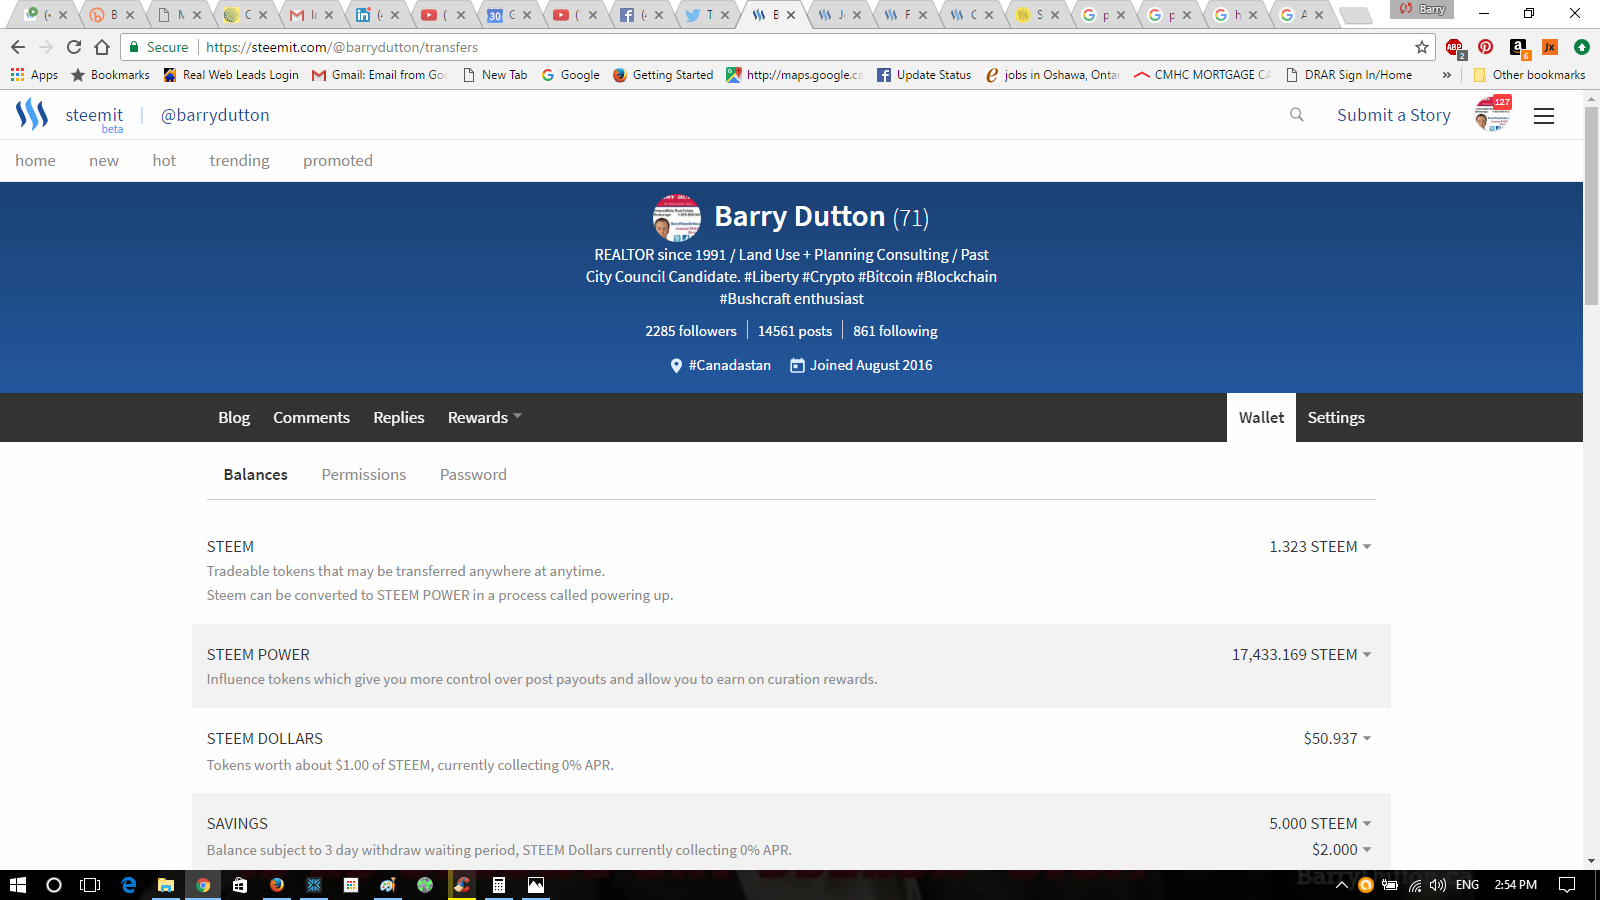Open Cortana search circle on taskbar
This screenshot has height=900, width=1600.
pos(54,885)
